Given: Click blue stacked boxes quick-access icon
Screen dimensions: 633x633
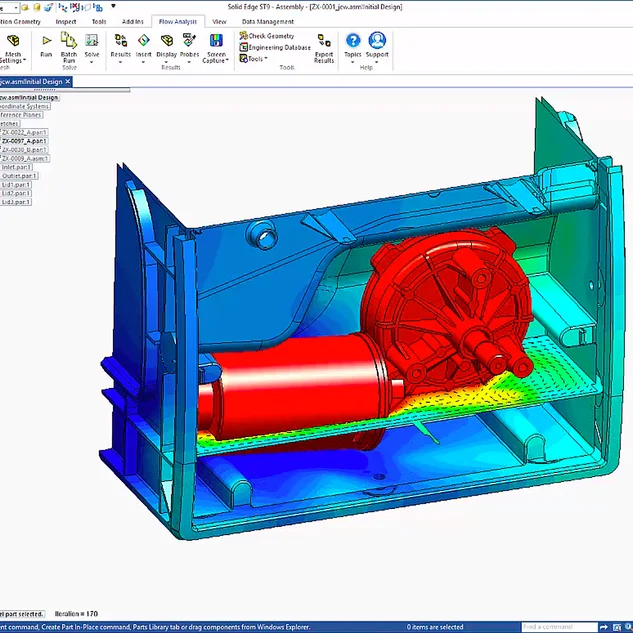Looking at the screenshot, I should [98, 7].
